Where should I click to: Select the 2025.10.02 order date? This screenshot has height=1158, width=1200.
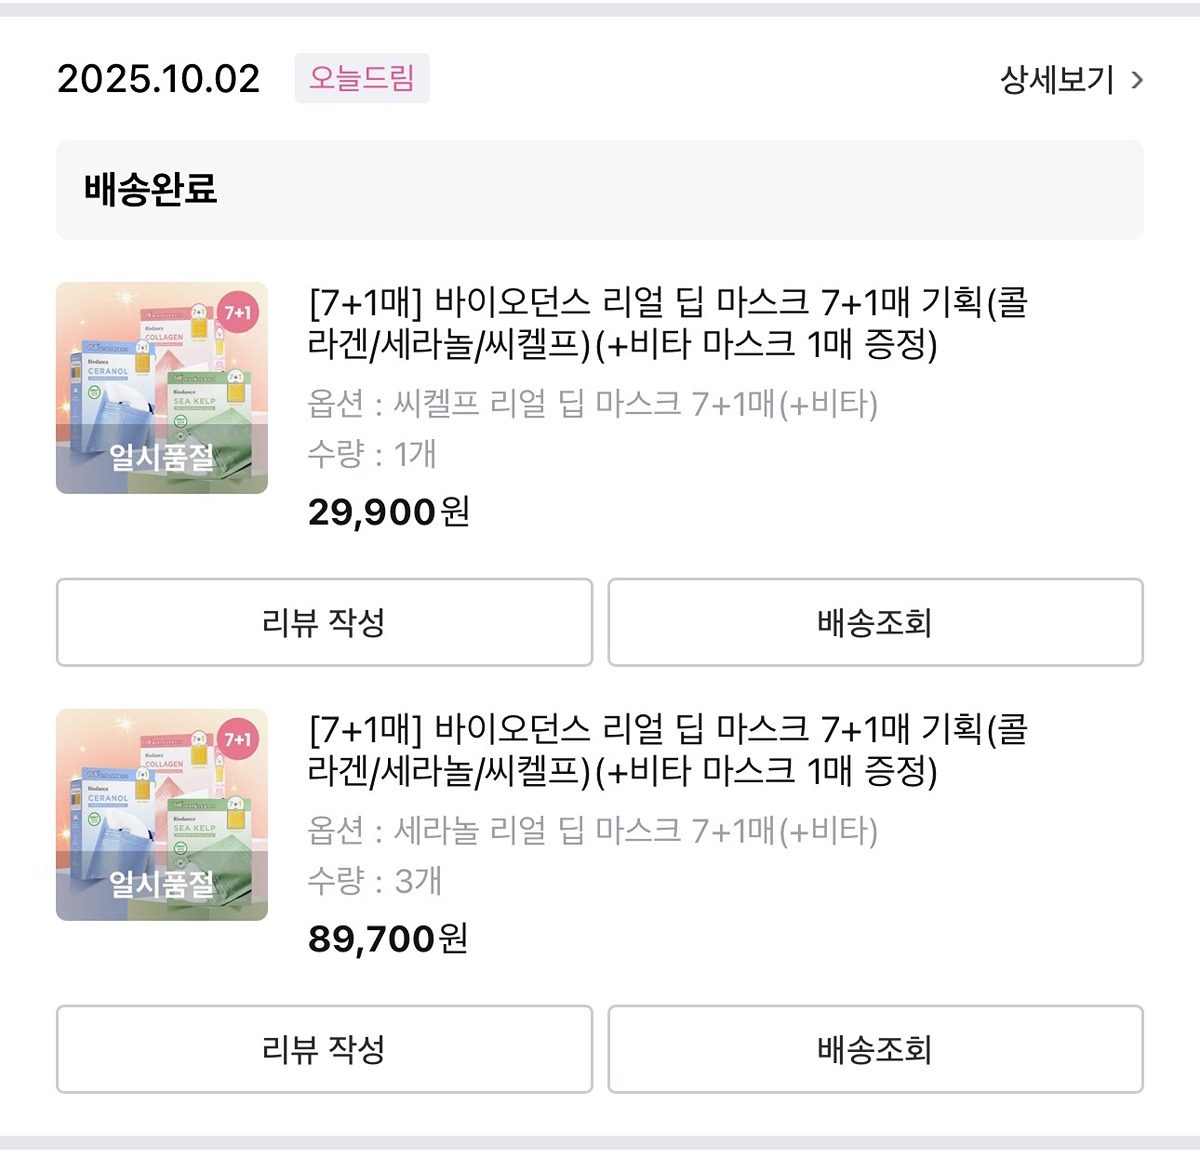pos(158,79)
